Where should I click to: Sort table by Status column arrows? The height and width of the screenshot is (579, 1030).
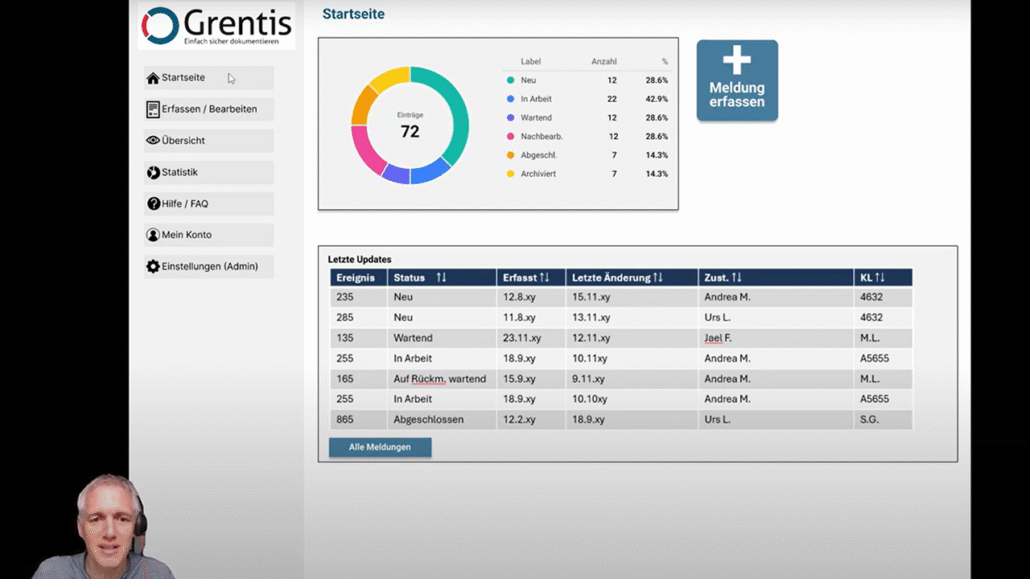pos(441,278)
